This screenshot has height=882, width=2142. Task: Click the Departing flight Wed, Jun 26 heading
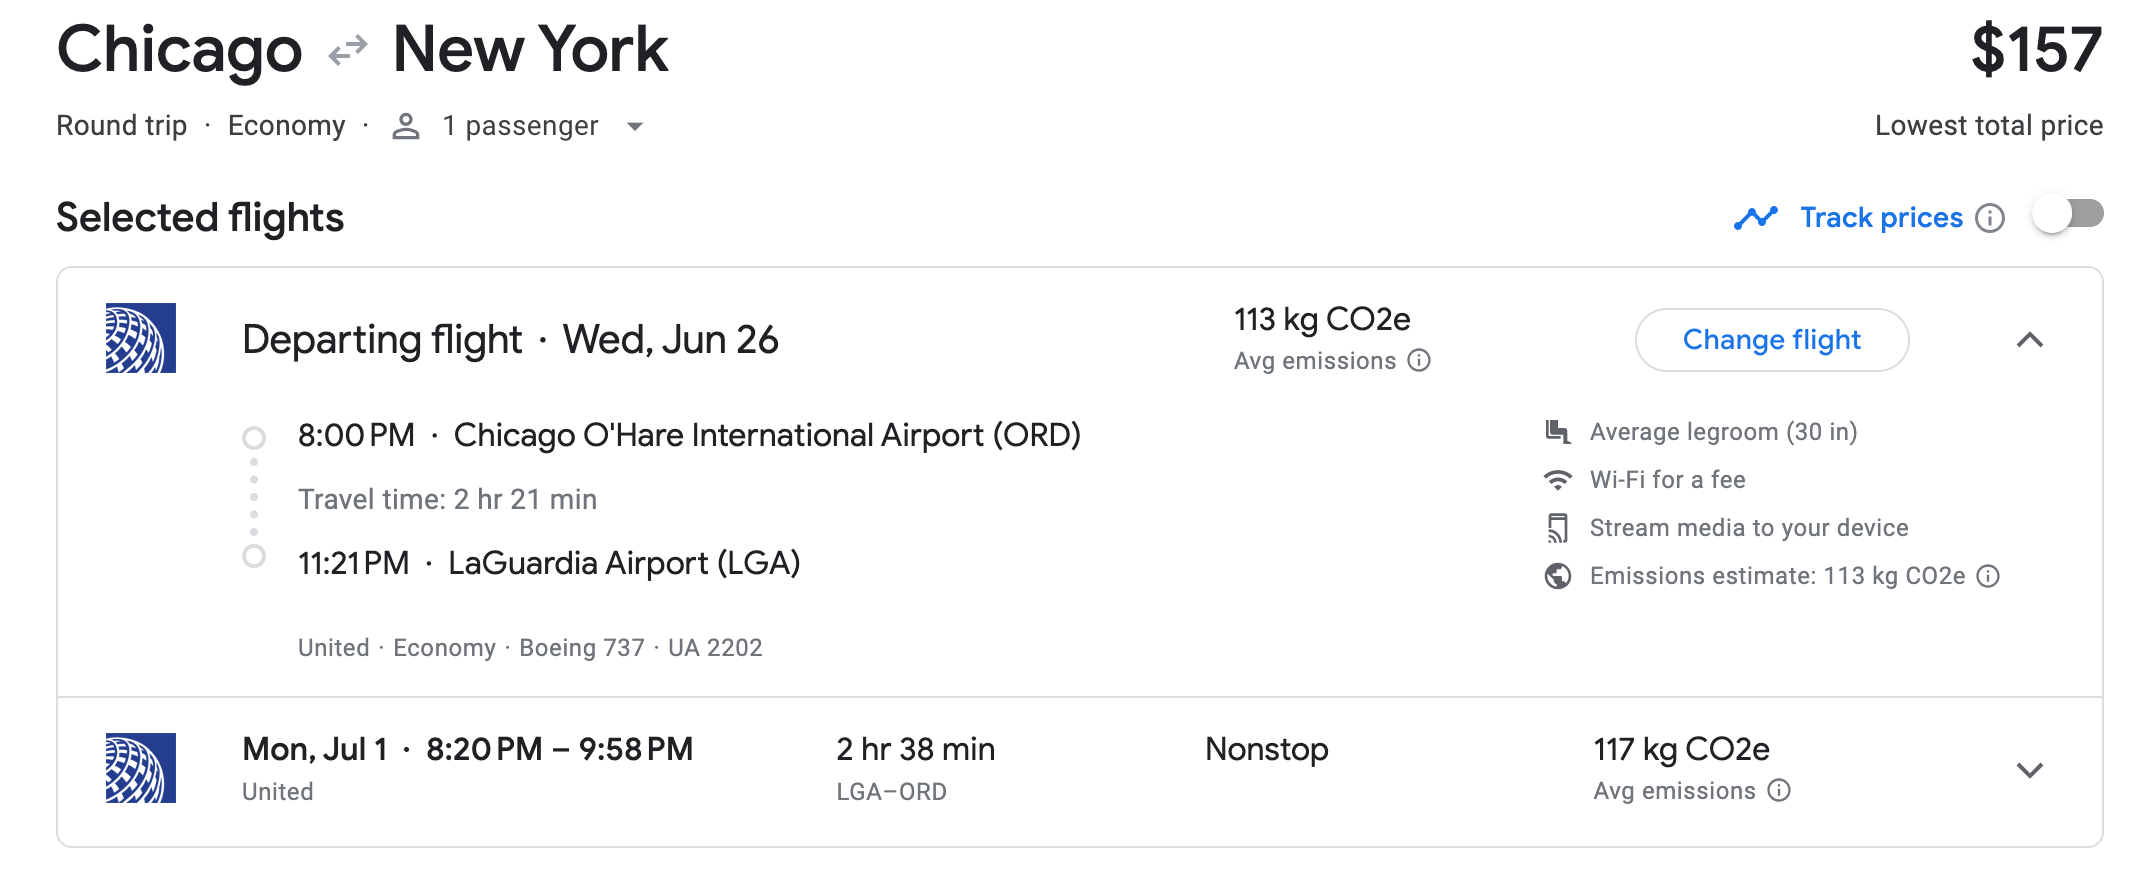coord(510,340)
